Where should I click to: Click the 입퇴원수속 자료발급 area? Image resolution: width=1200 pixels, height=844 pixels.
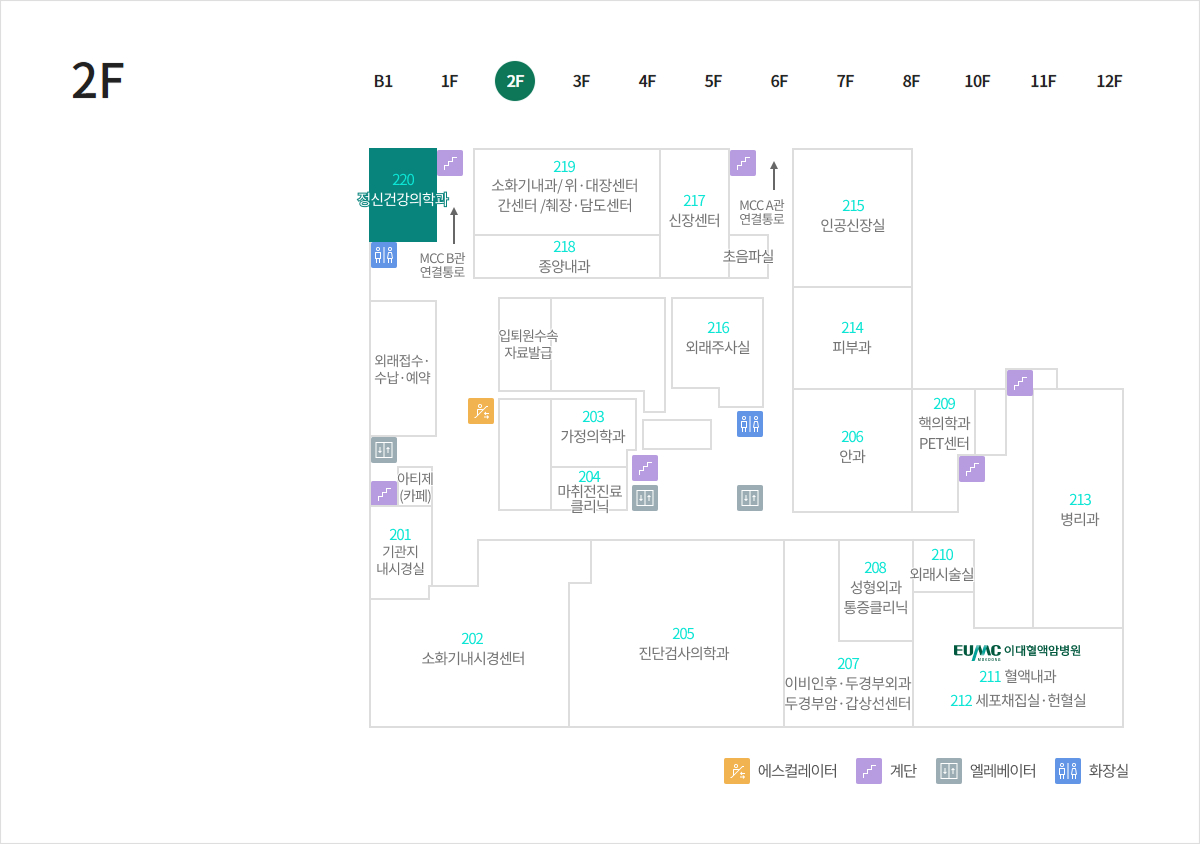tap(529, 344)
